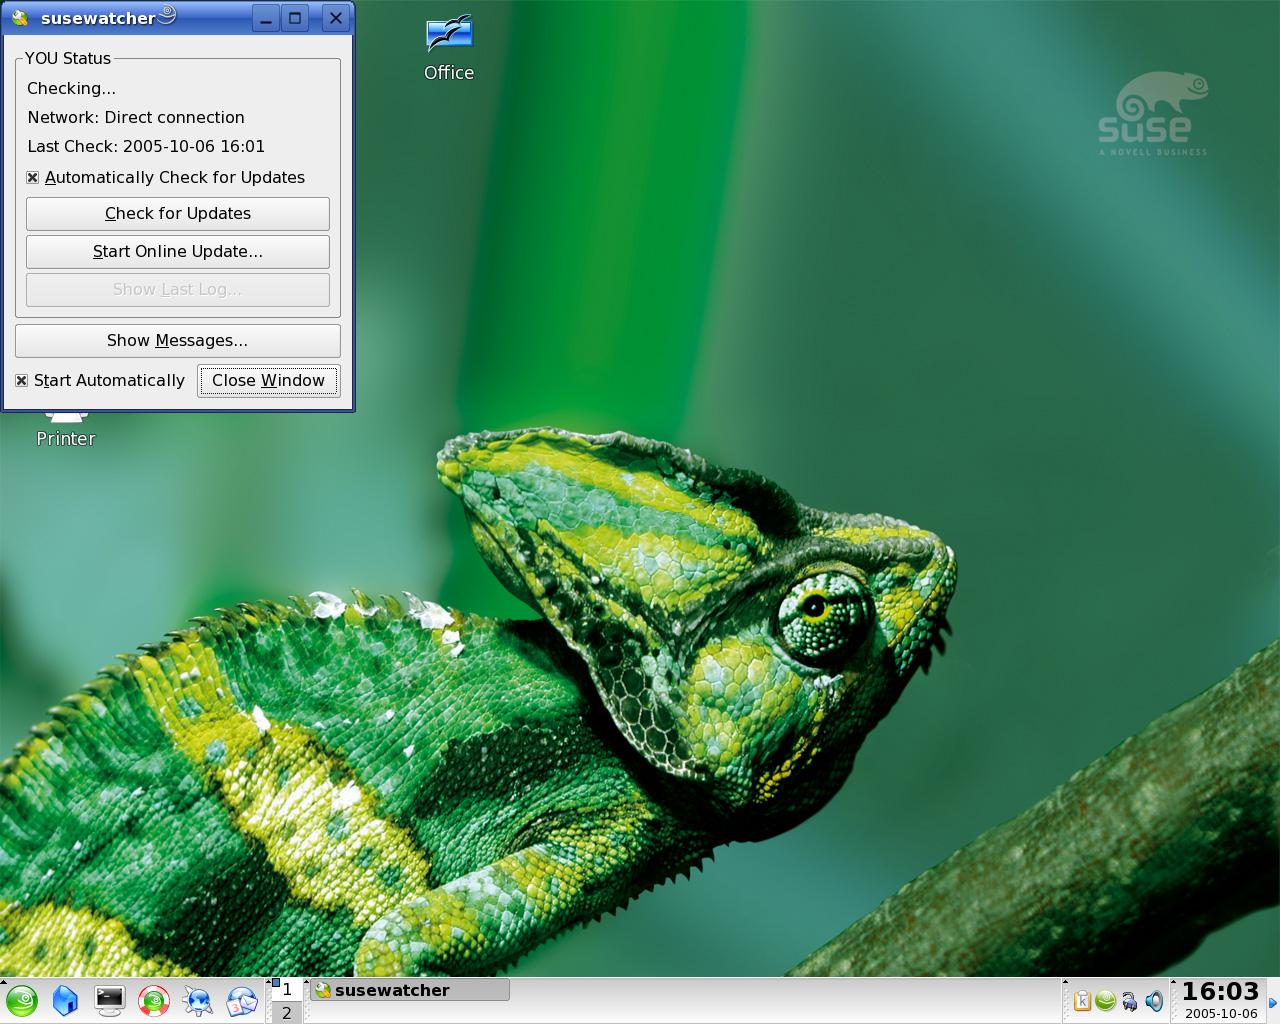Image resolution: width=1280 pixels, height=1024 pixels.
Task: Click the Close Window button
Action: tap(268, 380)
